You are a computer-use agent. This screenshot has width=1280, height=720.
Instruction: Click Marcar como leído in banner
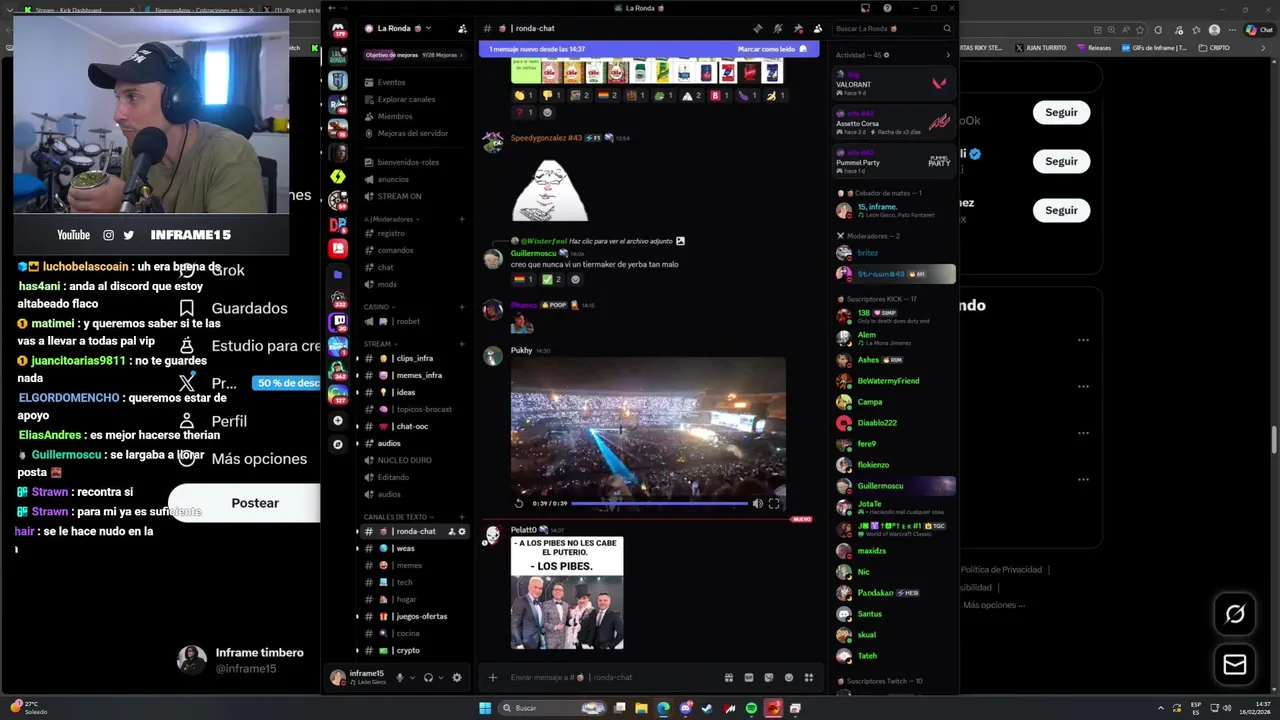point(772,49)
